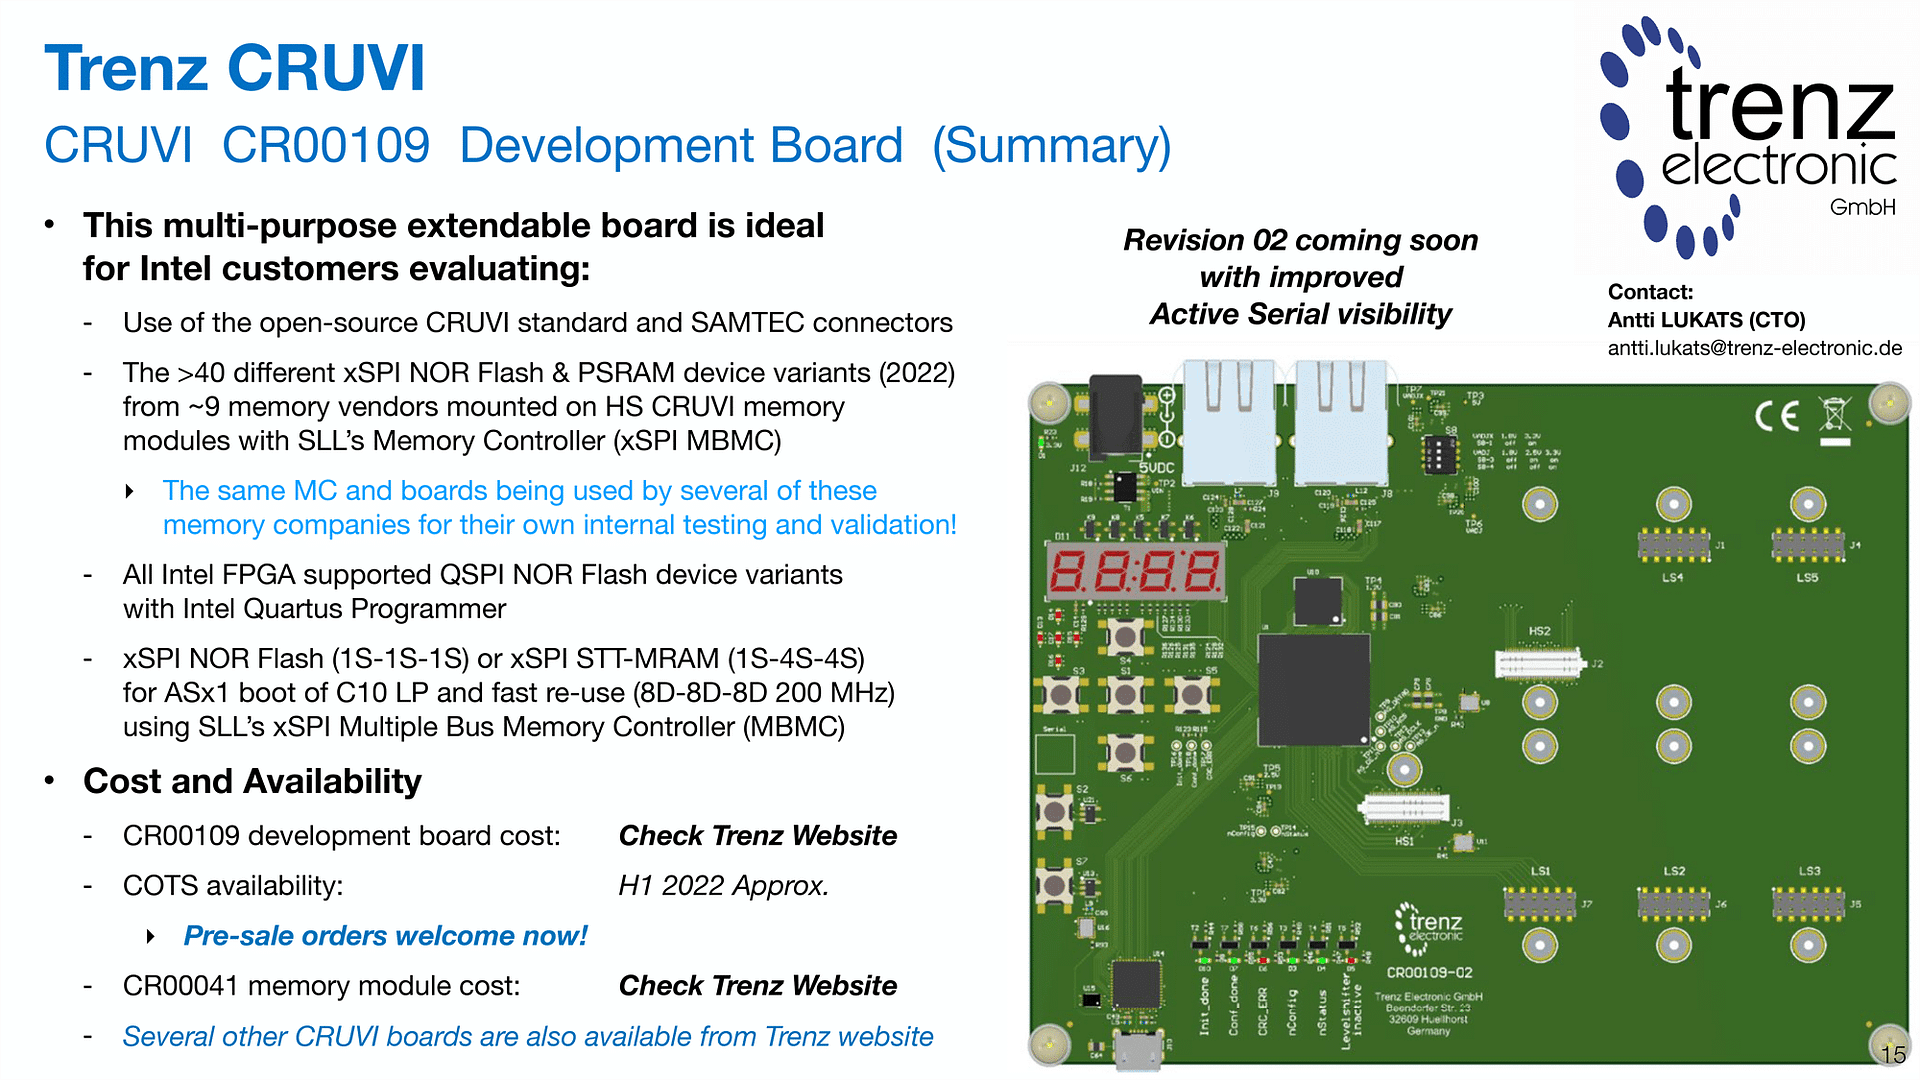The width and height of the screenshot is (1920, 1080).
Task: Toggle the S8 DIP switch block
Action: (1439, 455)
